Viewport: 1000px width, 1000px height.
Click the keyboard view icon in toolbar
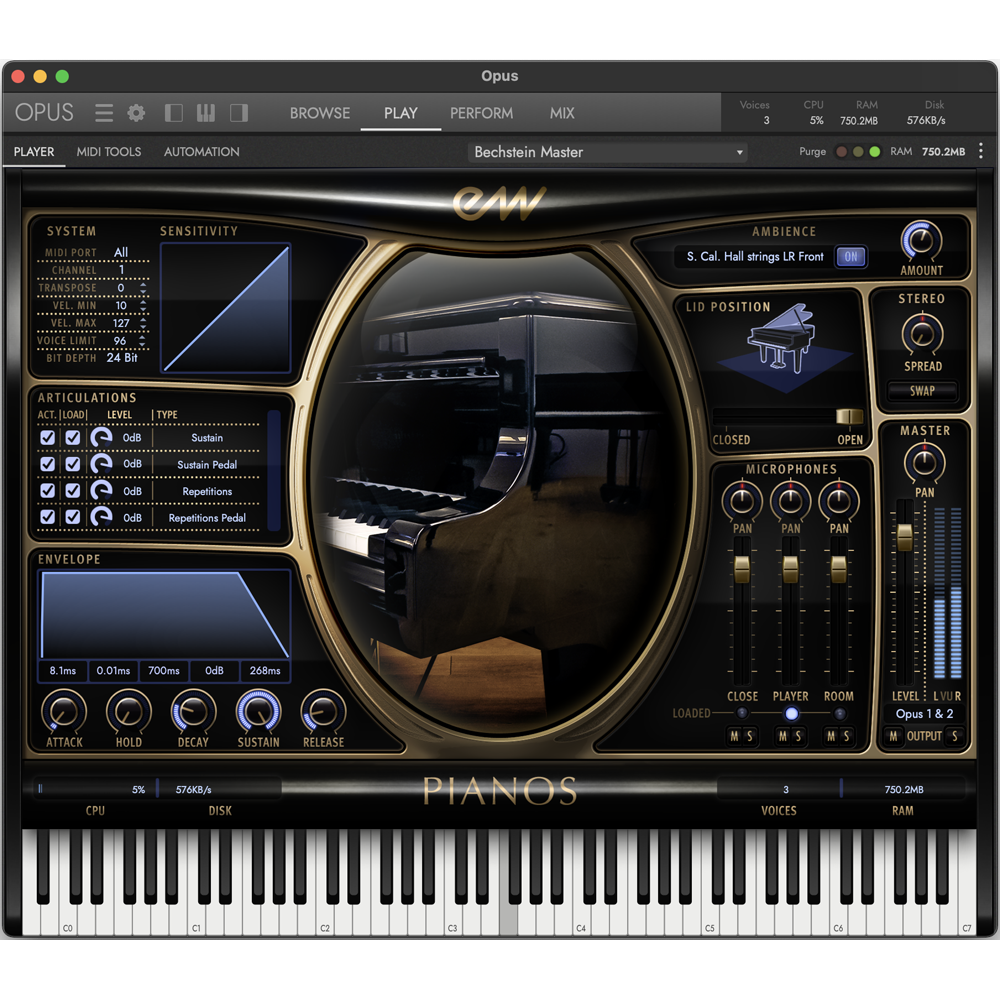[x=205, y=113]
